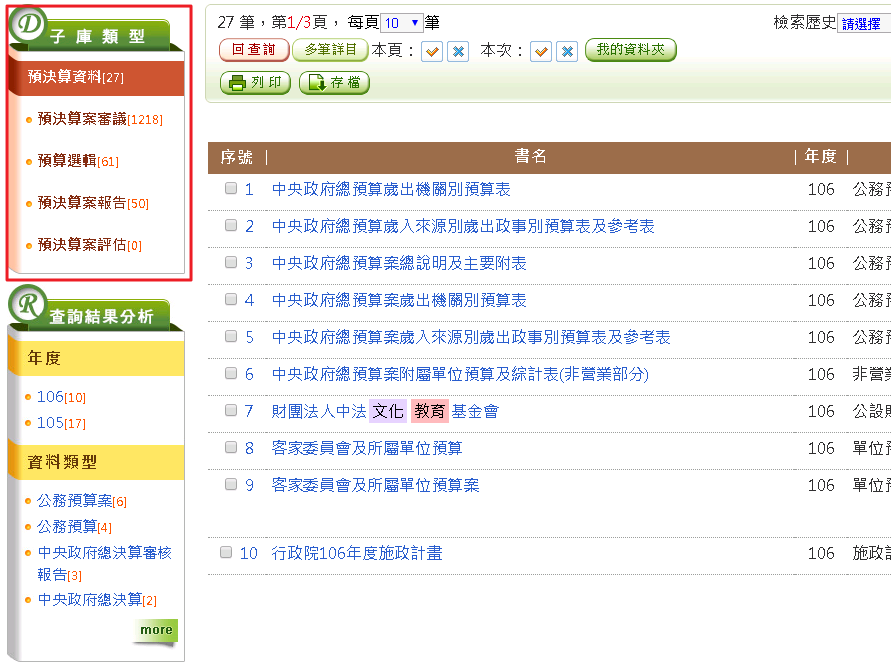Click the 存檔 save button
Image resolution: width=891 pixels, height=668 pixels.
(x=334, y=83)
